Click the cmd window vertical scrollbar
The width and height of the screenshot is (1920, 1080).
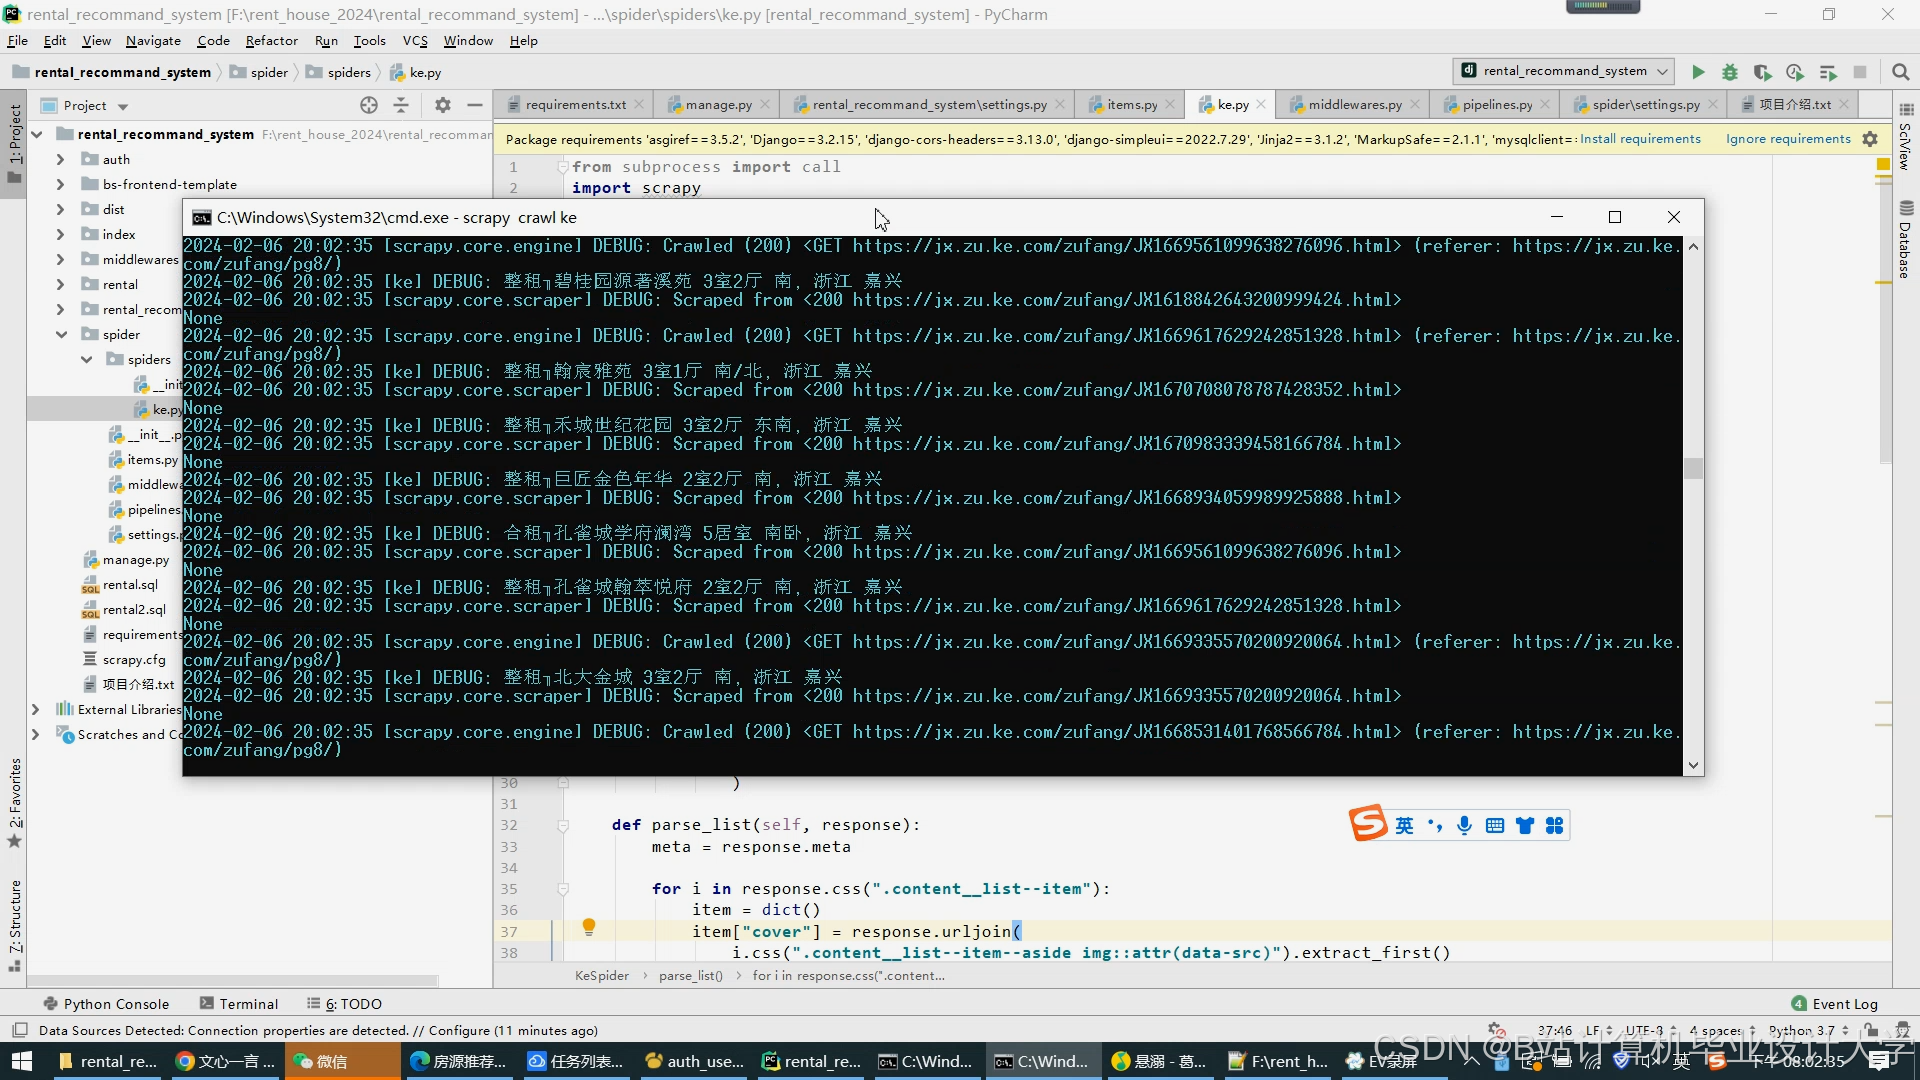(x=1693, y=467)
